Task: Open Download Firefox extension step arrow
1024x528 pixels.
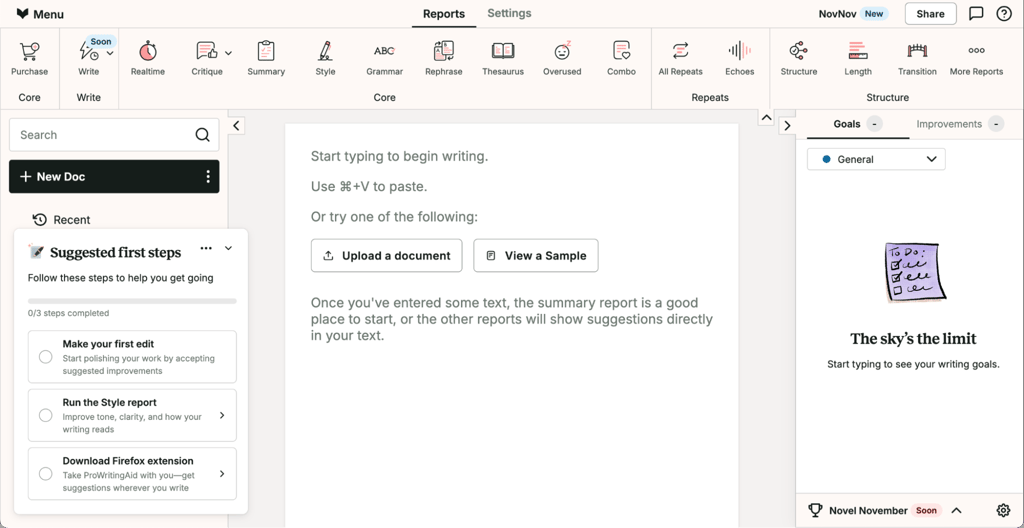Action: 222,474
